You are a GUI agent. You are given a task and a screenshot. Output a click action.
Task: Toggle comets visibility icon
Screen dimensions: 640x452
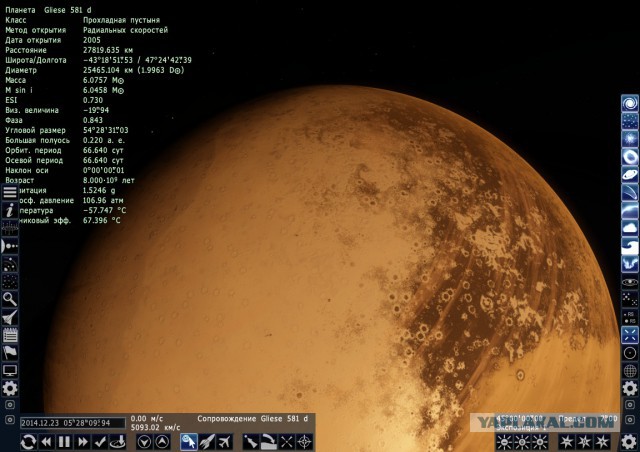[630, 193]
